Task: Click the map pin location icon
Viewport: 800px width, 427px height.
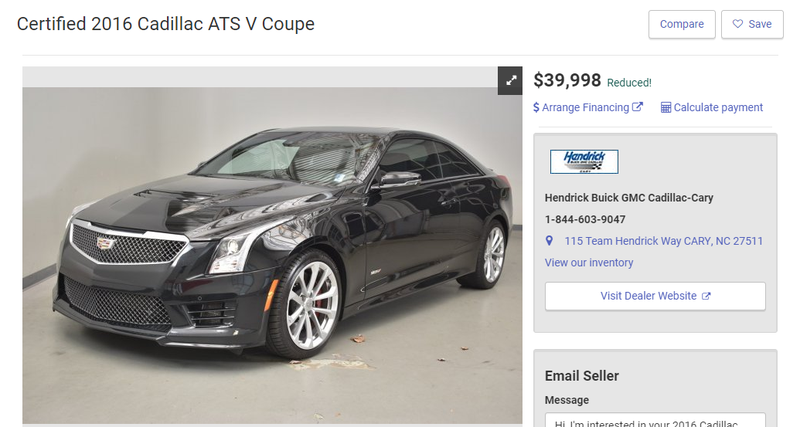Action: coord(549,241)
